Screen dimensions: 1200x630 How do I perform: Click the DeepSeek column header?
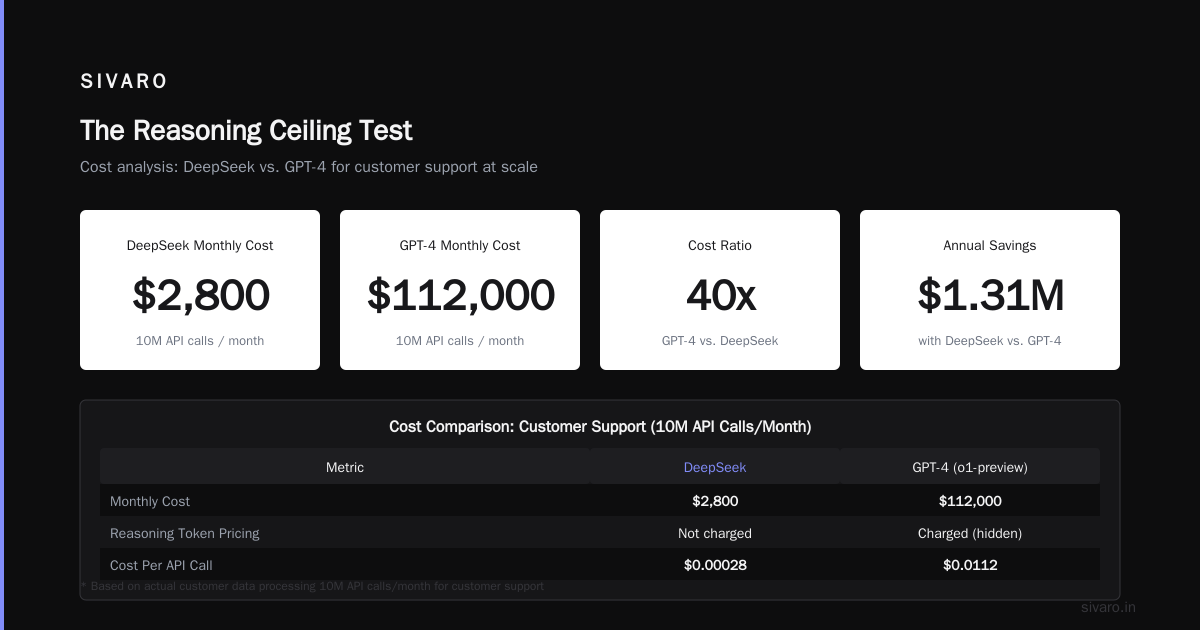click(x=715, y=467)
